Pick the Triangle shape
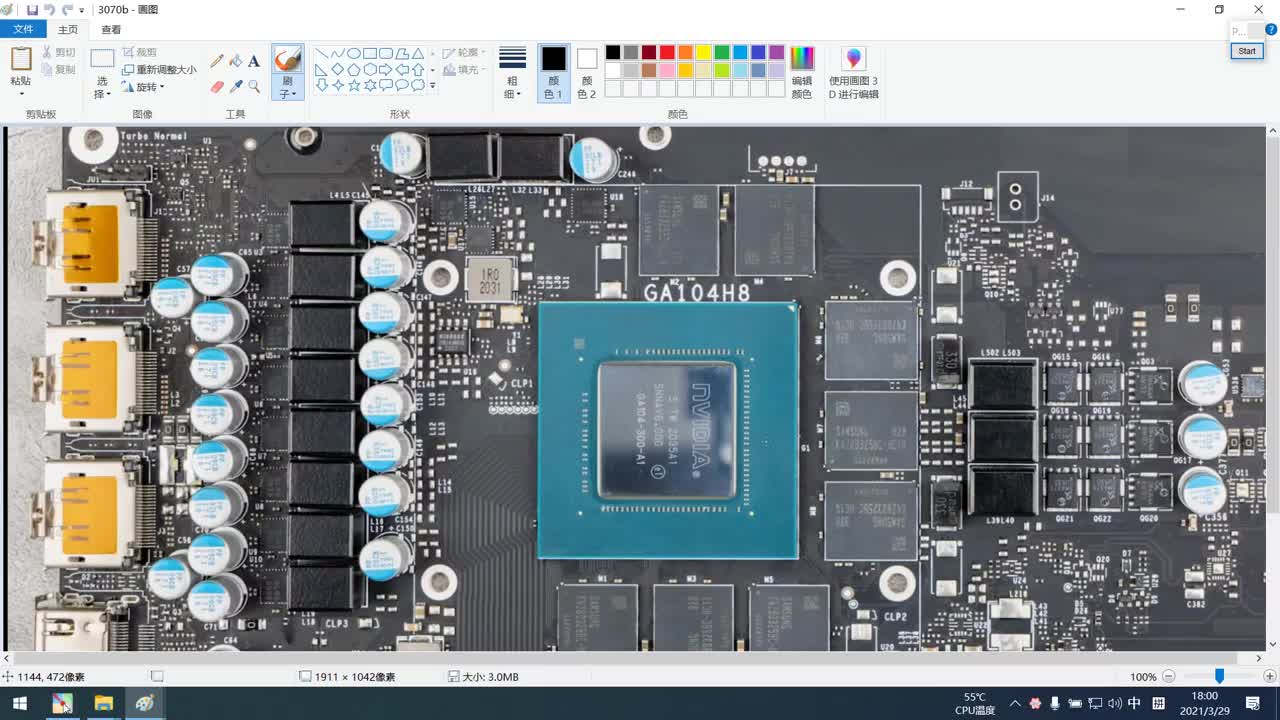This screenshot has height=720, width=1280. coord(418,53)
